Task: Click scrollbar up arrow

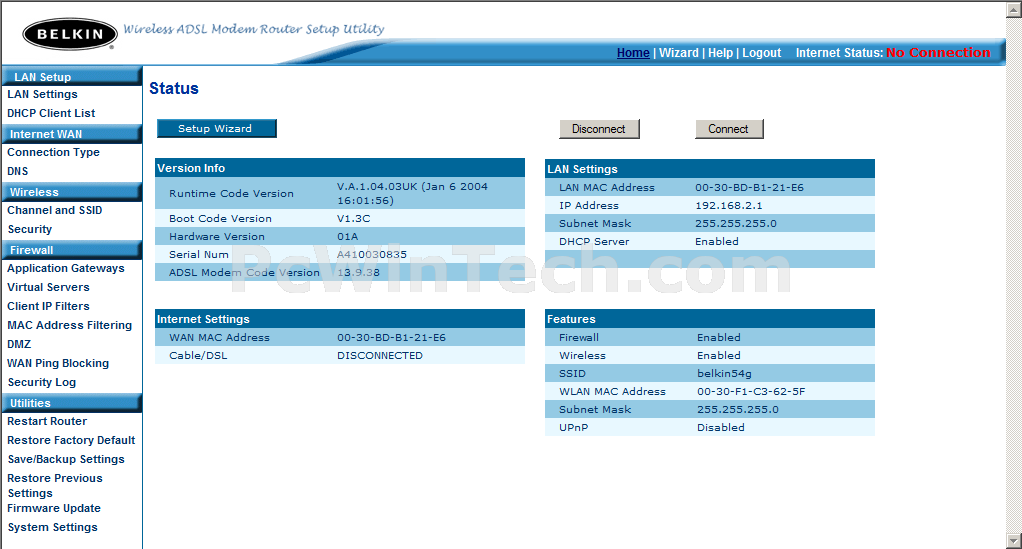Action: [x=1014, y=10]
